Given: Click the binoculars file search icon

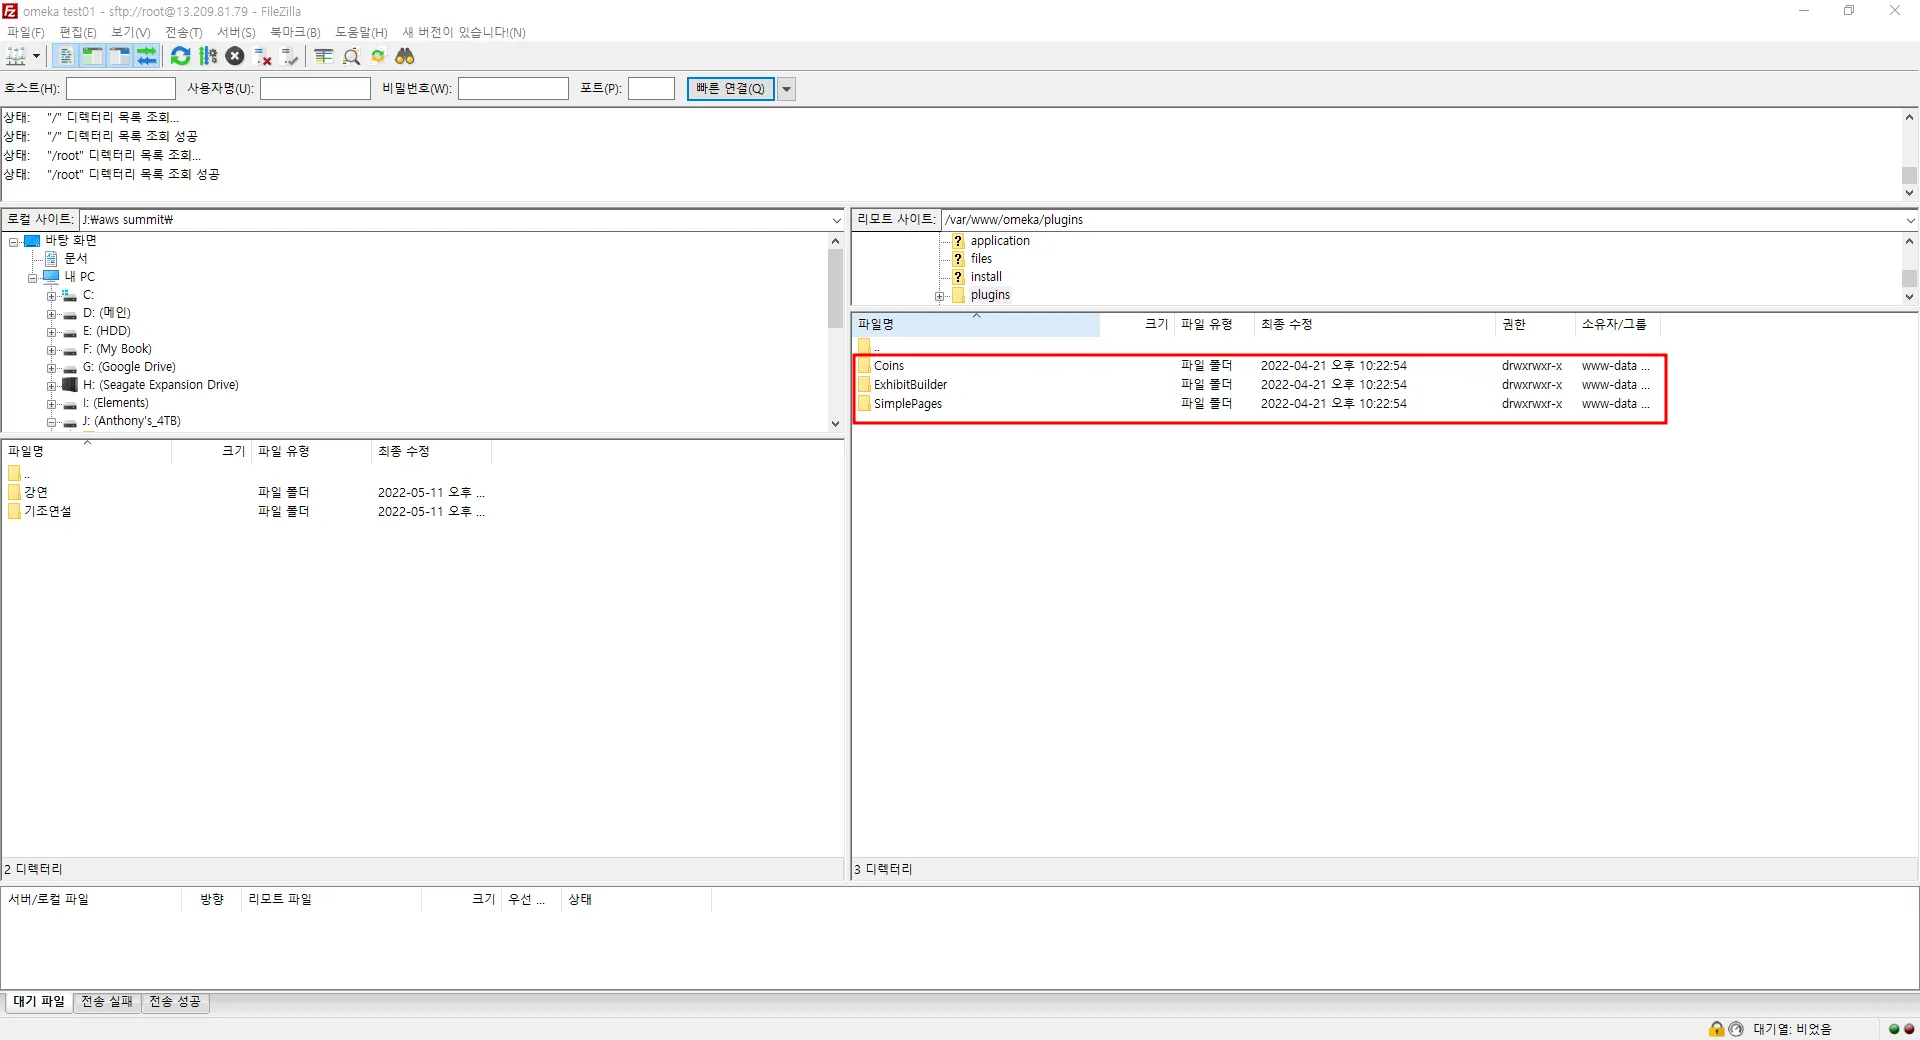Looking at the screenshot, I should point(405,57).
